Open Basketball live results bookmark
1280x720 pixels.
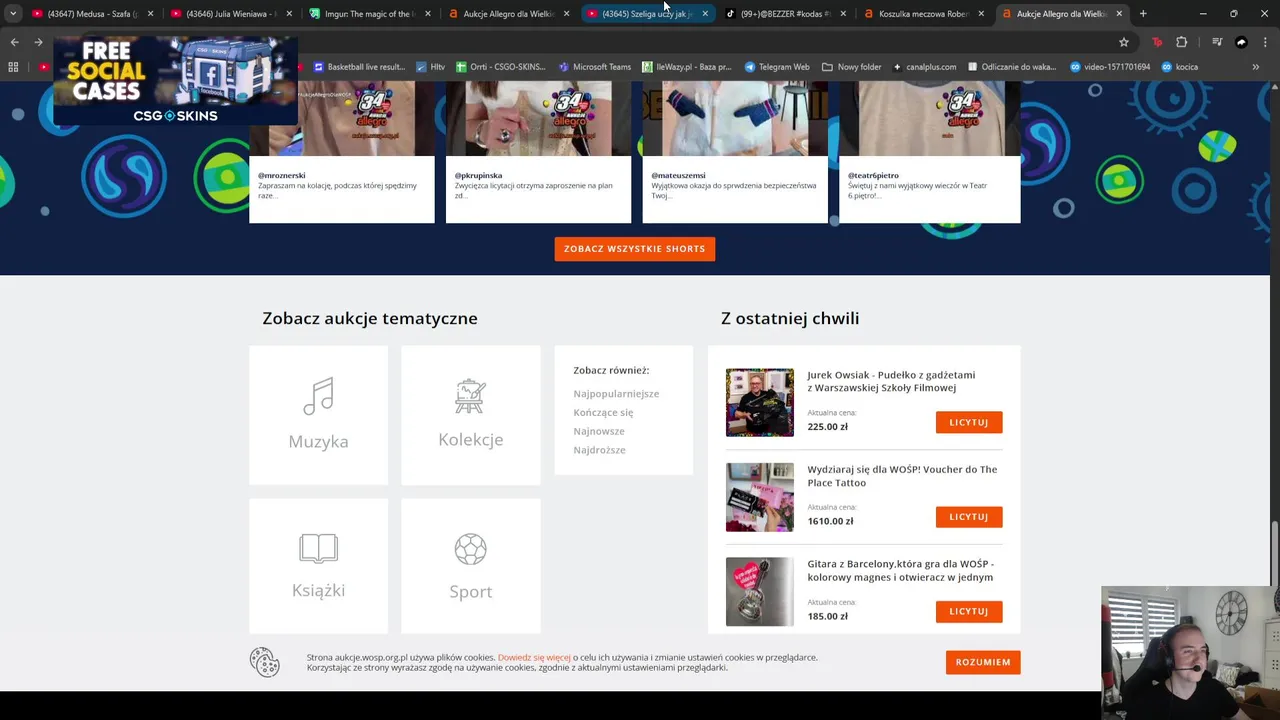click(x=359, y=67)
